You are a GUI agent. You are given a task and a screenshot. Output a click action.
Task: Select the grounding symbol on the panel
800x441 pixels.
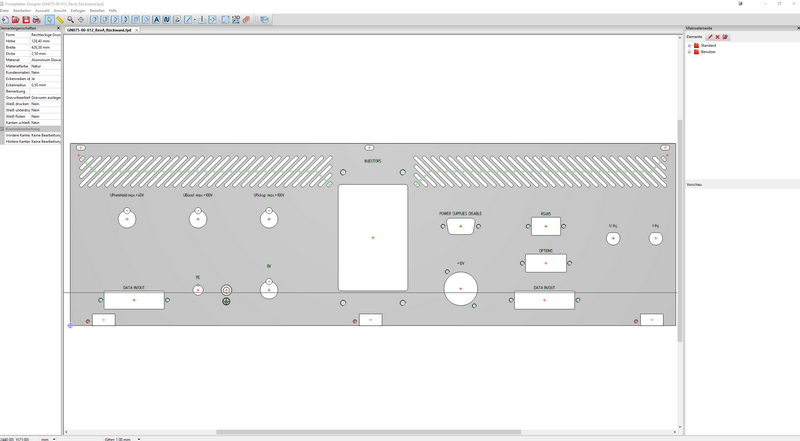tap(226, 301)
